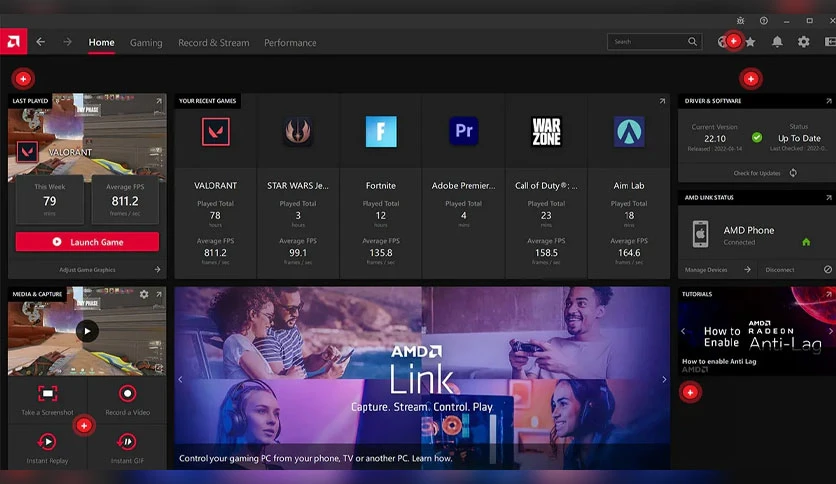Go forward with the right arrow

(67, 42)
